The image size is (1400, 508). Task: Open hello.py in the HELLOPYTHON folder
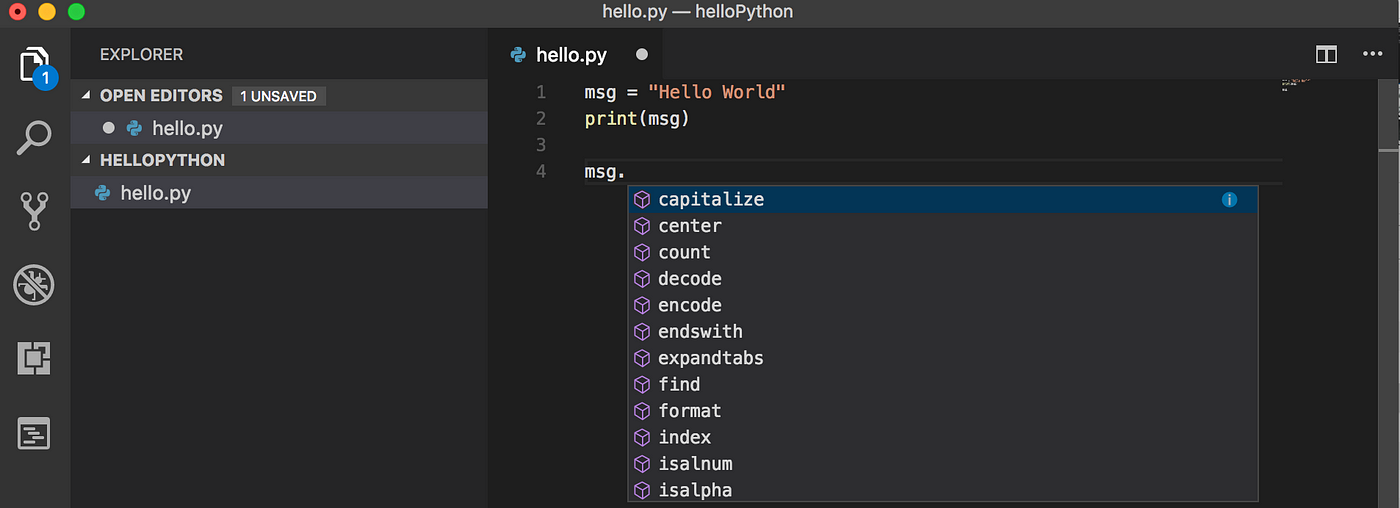(279, 193)
